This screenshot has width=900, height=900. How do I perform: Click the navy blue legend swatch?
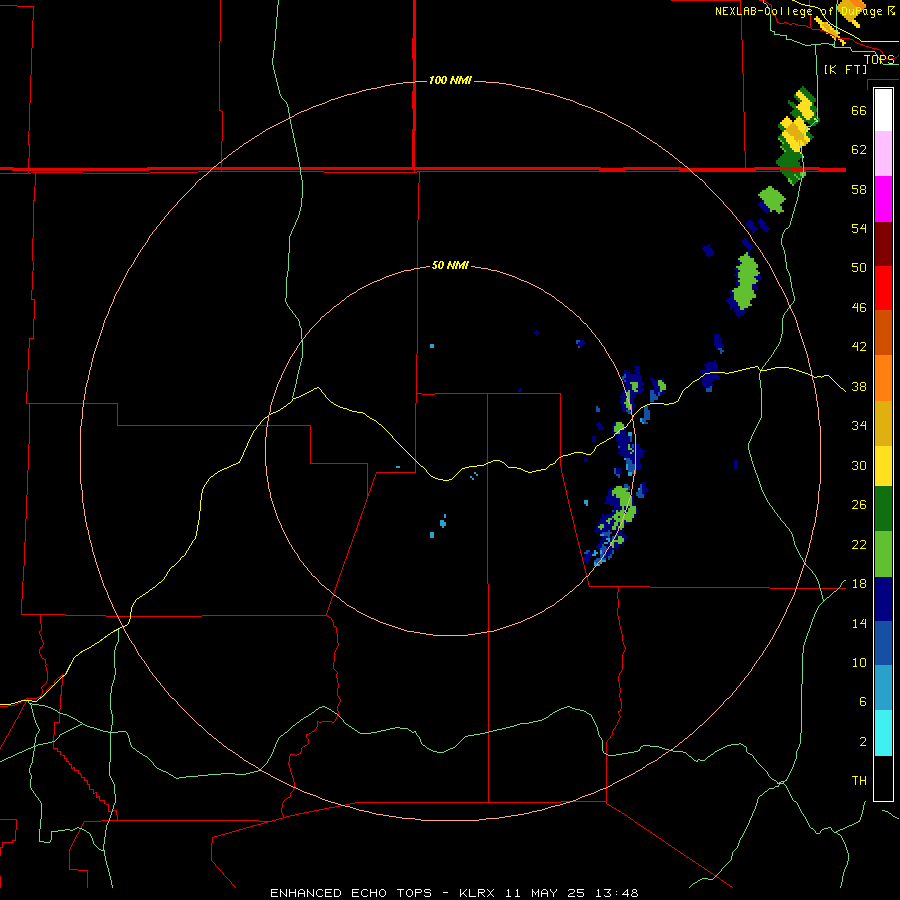pos(883,599)
